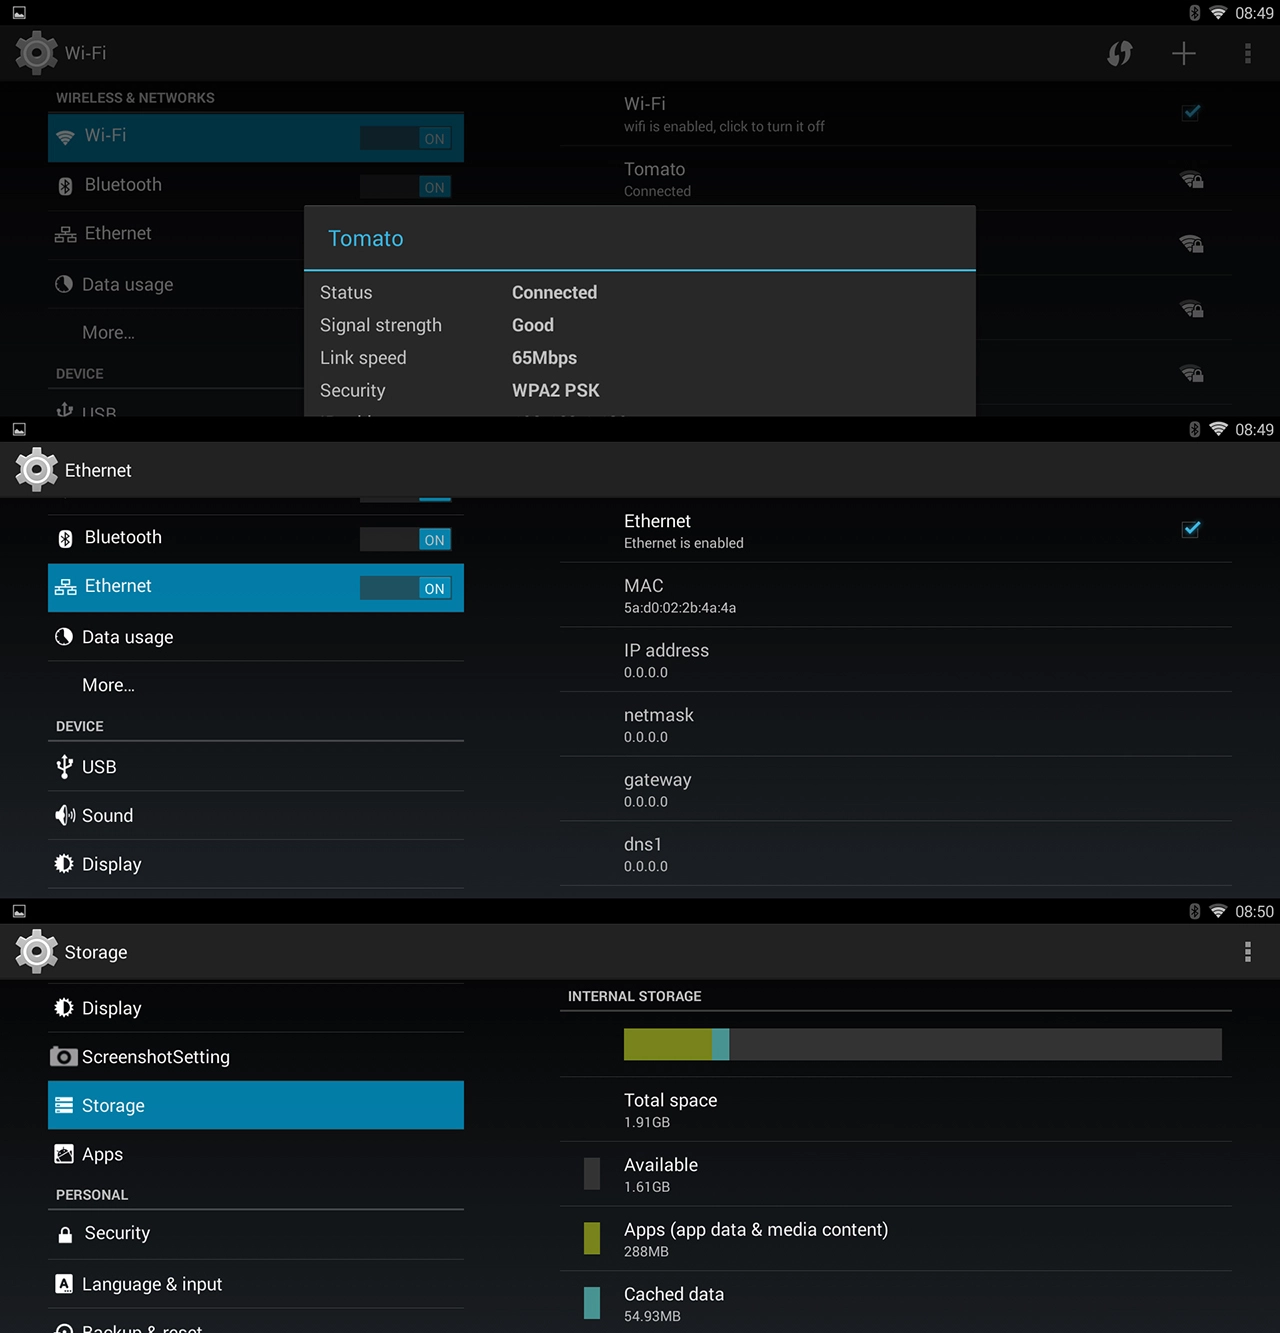This screenshot has width=1280, height=1333.
Task: Tap the 'Good' signal strength value
Action: coord(533,325)
